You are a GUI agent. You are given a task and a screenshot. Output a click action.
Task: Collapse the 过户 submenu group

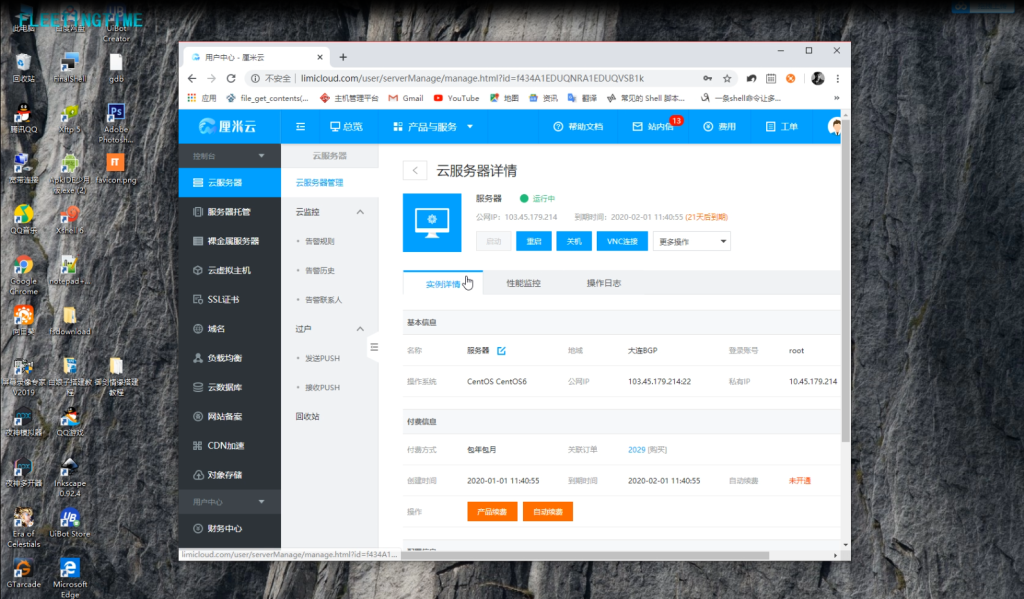pyautogui.click(x=330, y=329)
